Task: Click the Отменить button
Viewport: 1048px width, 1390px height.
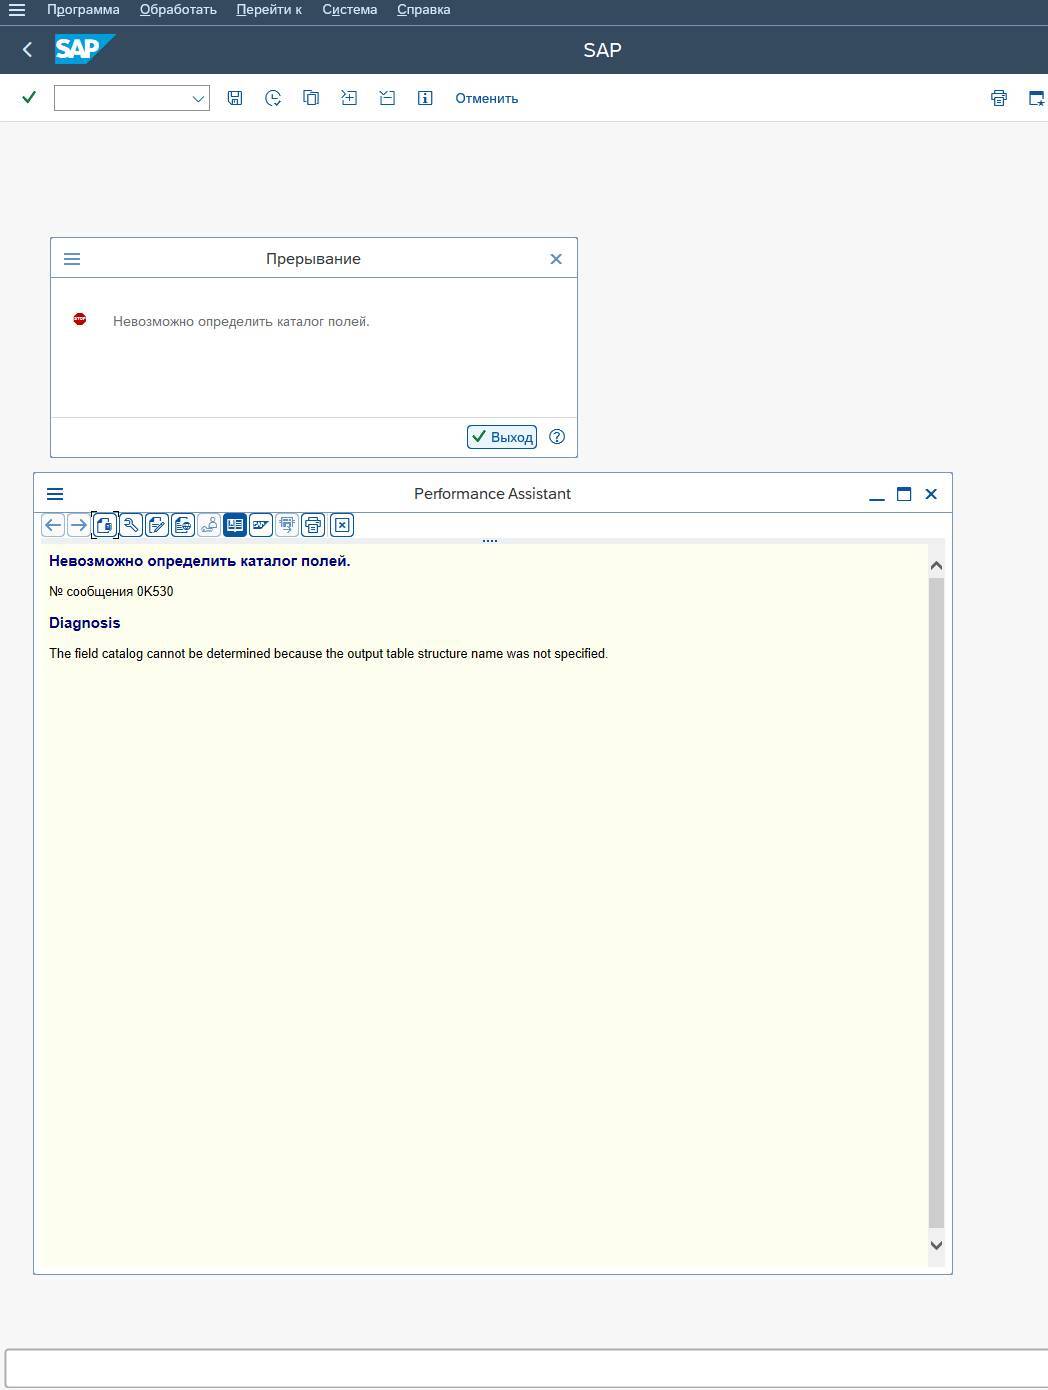Action: [486, 98]
